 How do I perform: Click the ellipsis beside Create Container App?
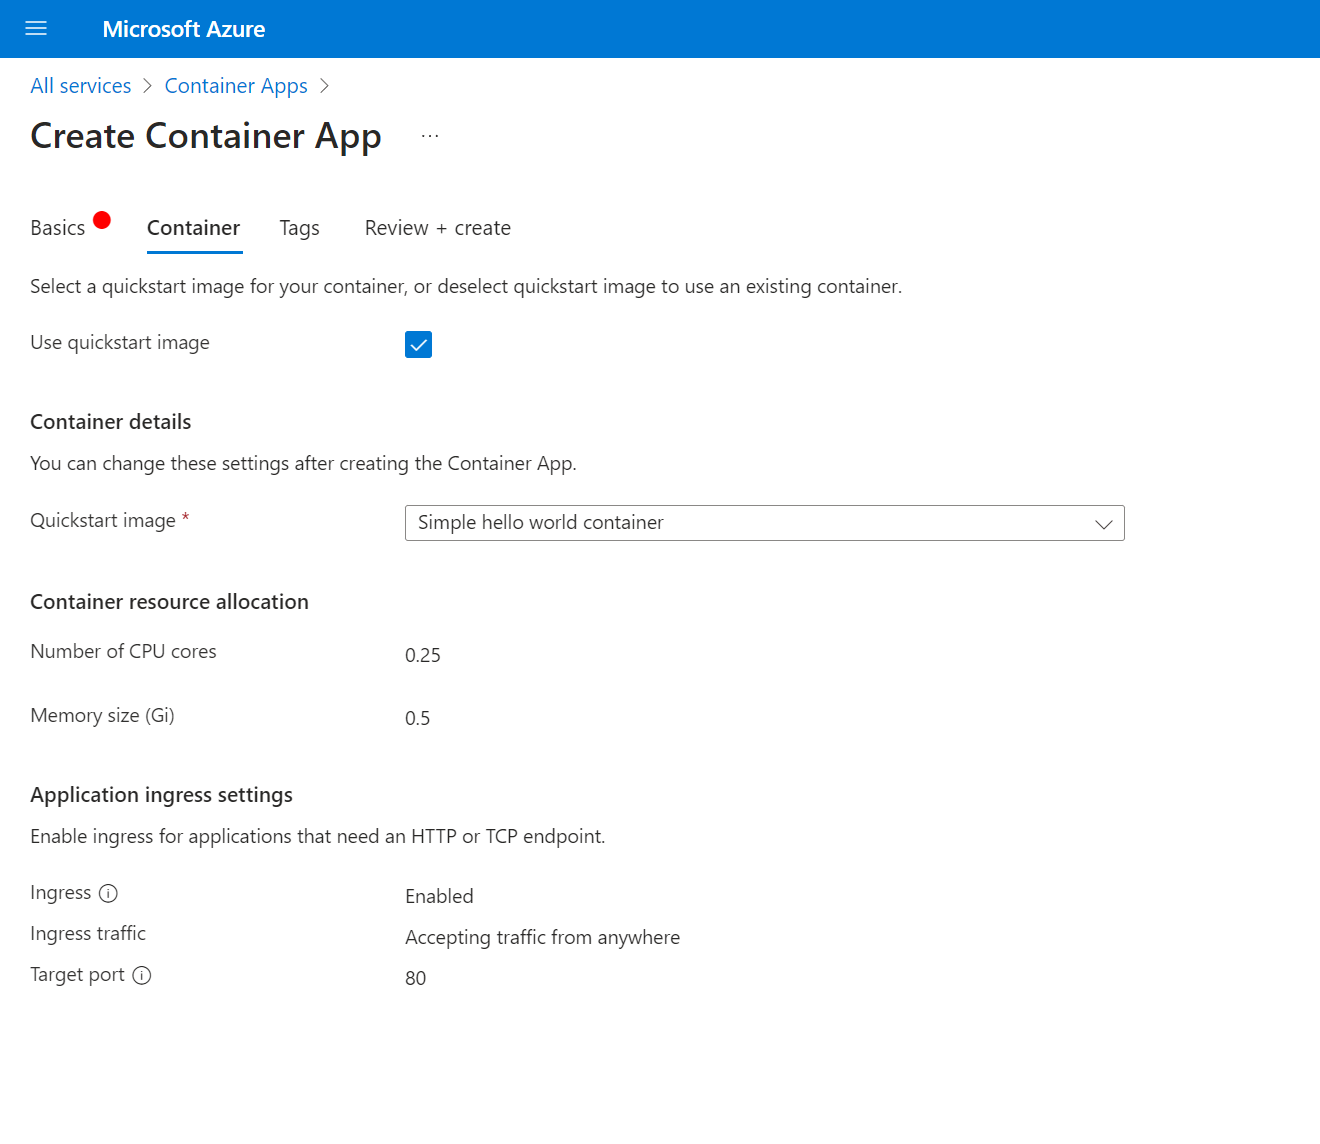pos(430,136)
